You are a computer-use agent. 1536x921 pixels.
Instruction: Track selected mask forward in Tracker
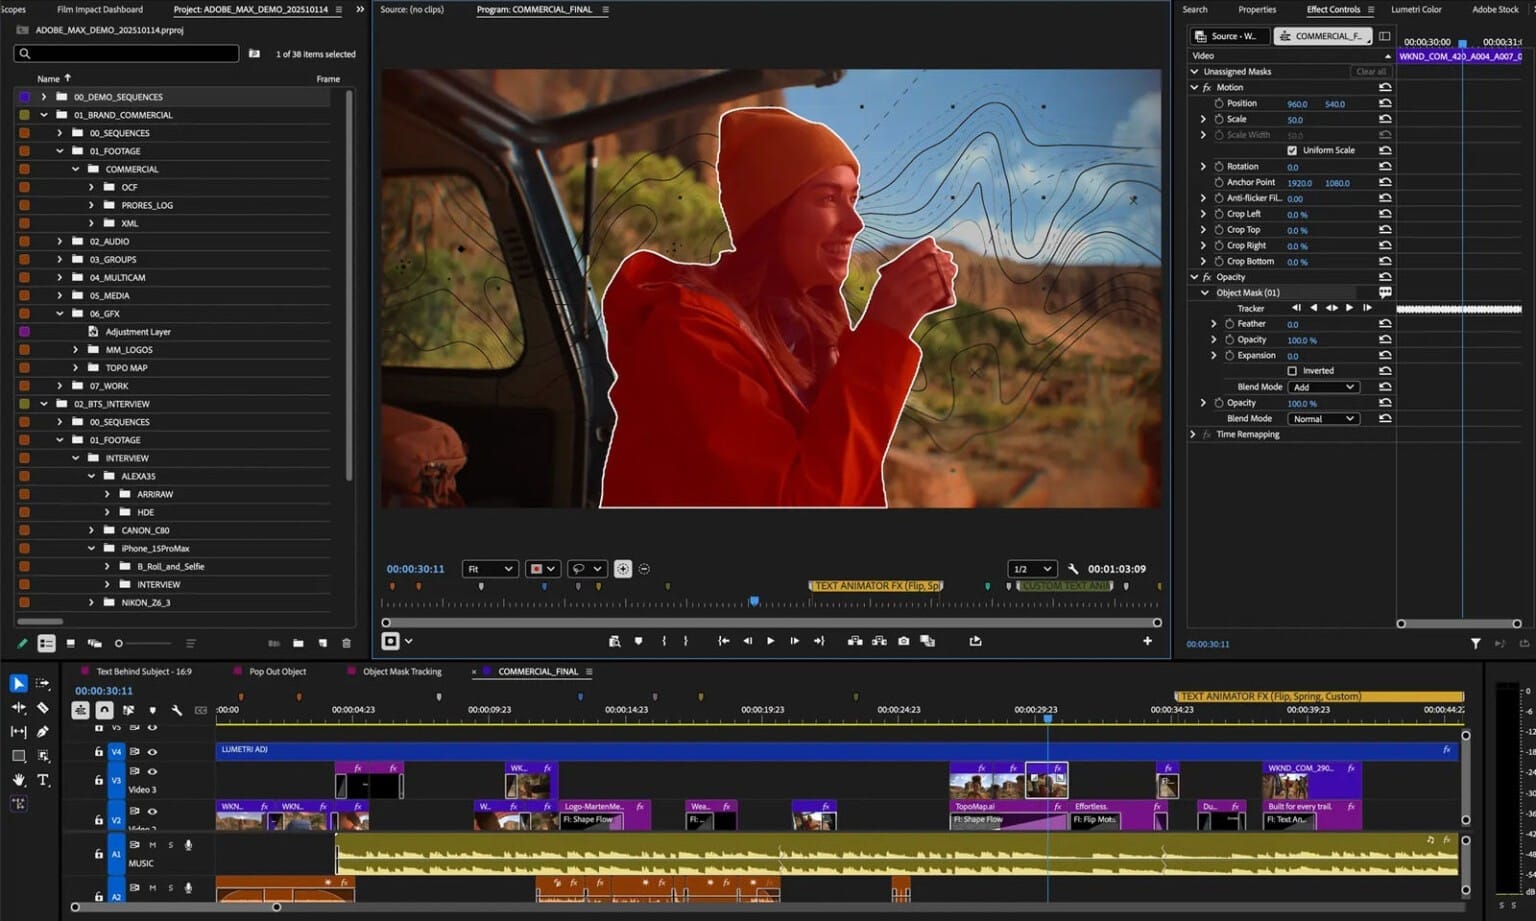[x=1349, y=308]
